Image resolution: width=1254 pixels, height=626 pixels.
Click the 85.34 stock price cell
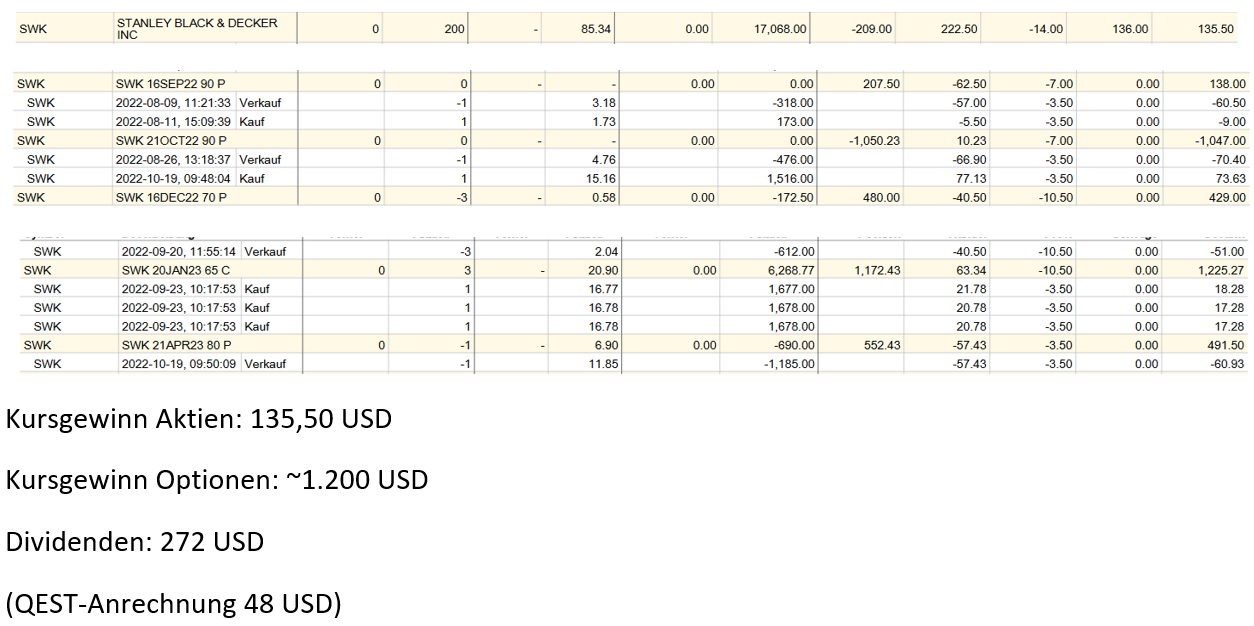click(x=595, y=30)
